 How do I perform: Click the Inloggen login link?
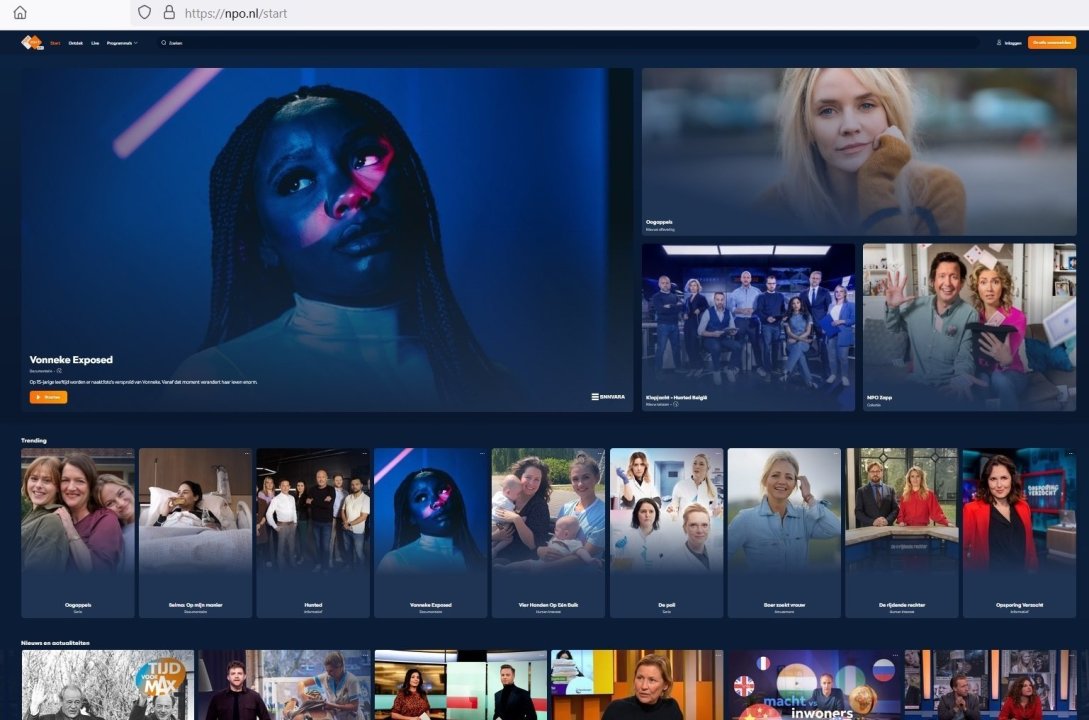(x=1013, y=43)
